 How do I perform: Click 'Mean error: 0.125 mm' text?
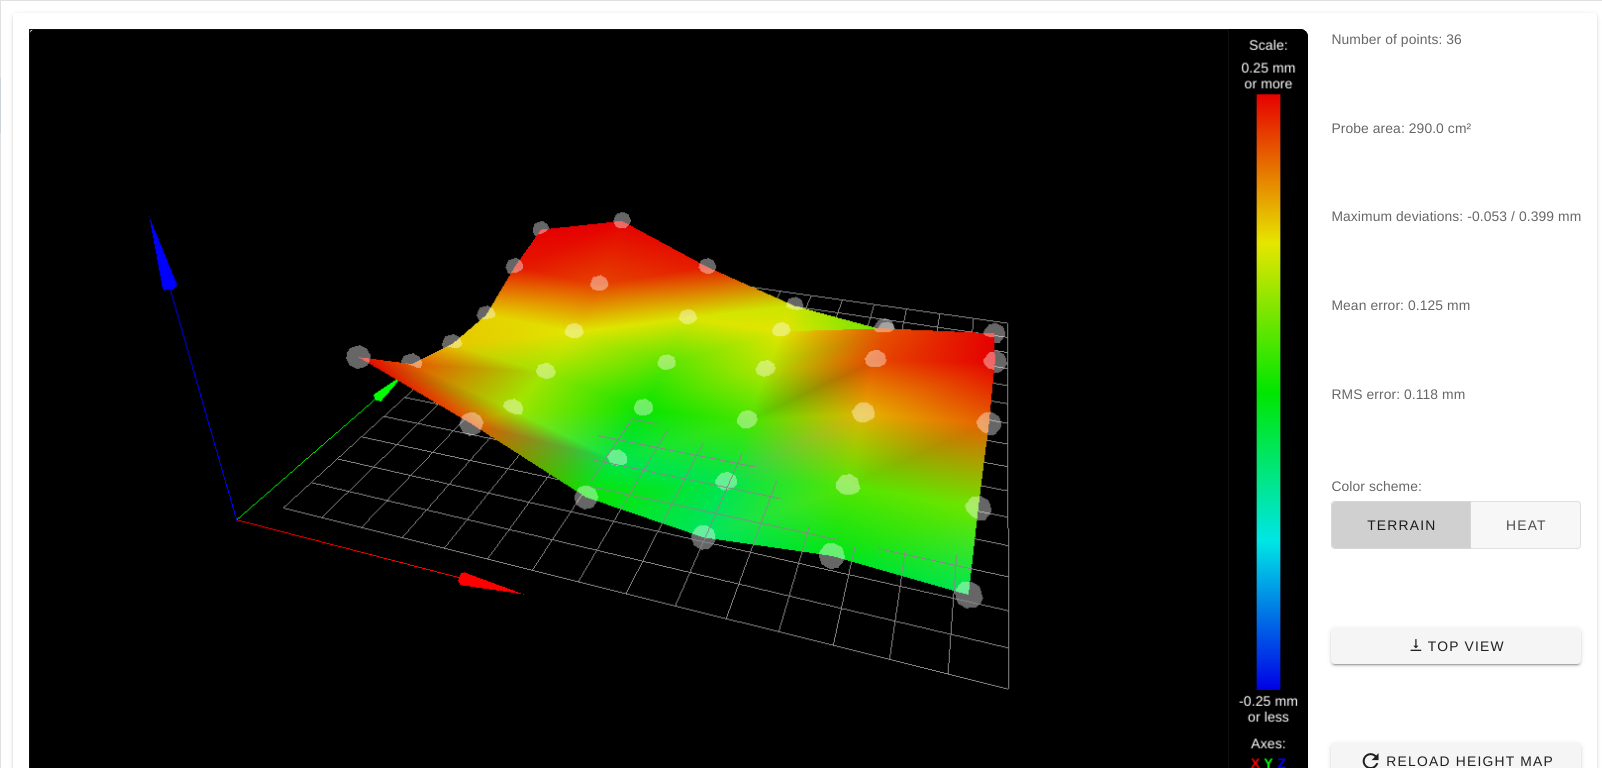(1400, 306)
